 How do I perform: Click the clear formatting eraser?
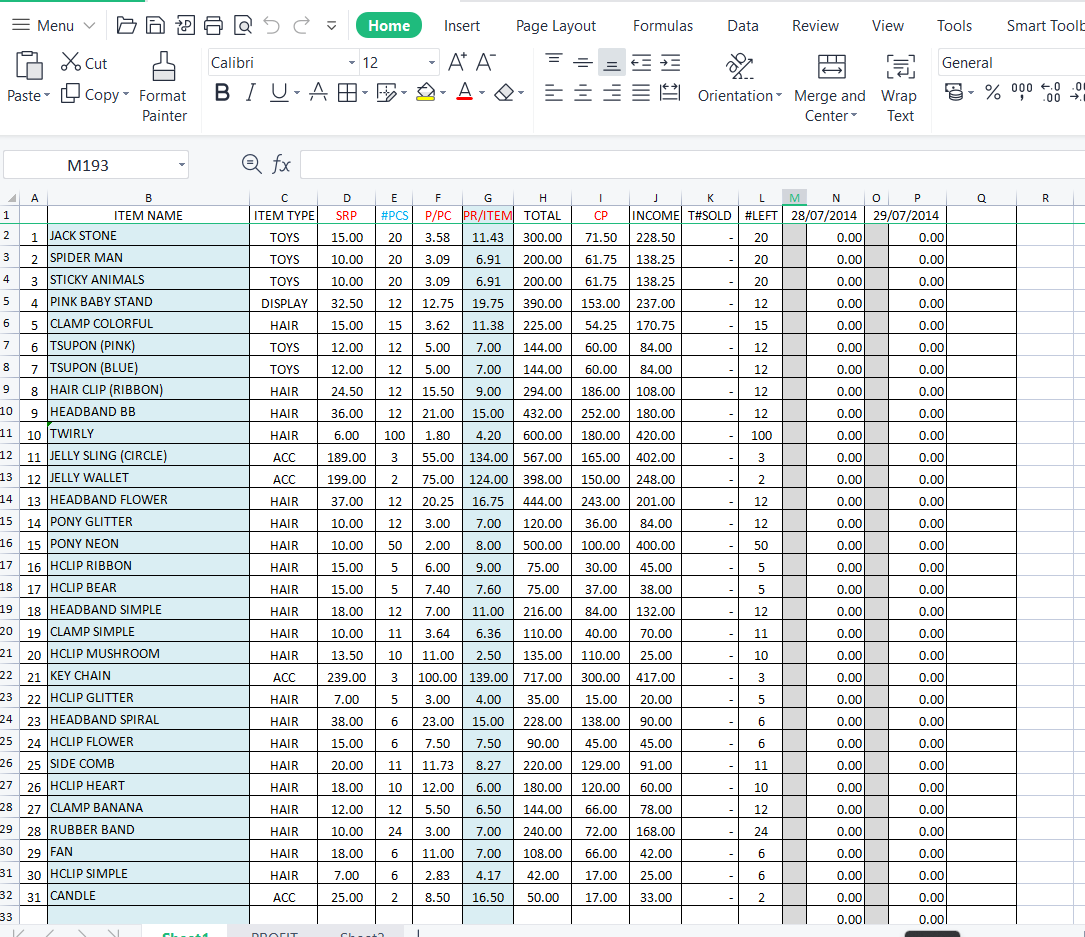tap(504, 92)
